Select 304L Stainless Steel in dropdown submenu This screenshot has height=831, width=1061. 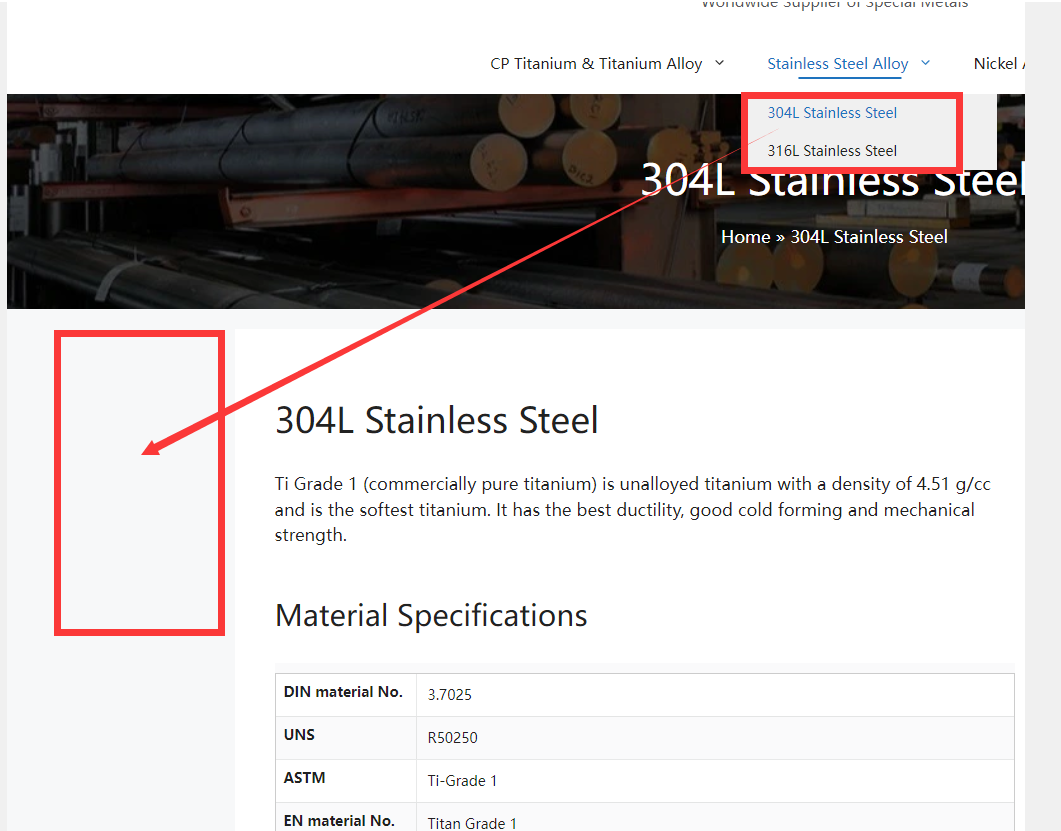point(832,113)
